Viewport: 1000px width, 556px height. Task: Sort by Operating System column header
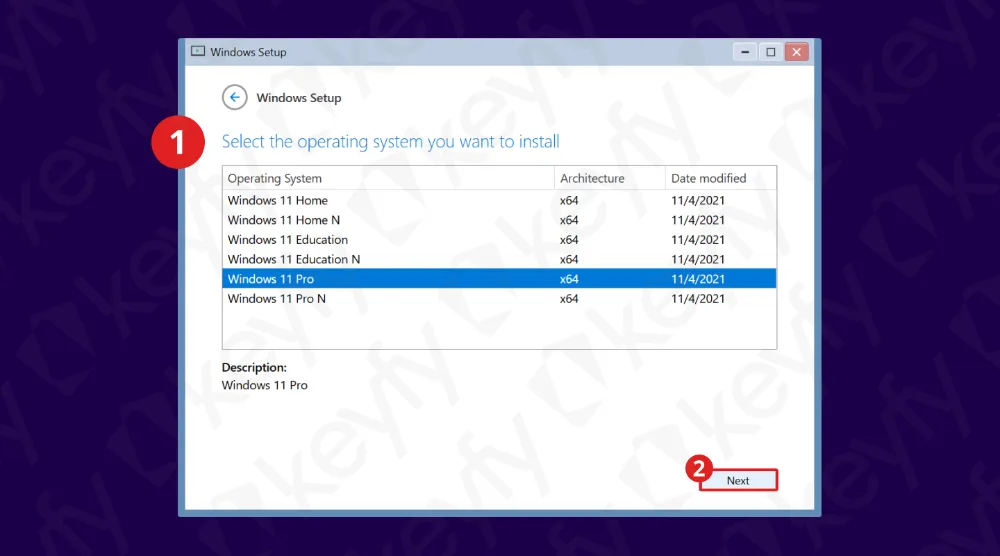(388, 179)
